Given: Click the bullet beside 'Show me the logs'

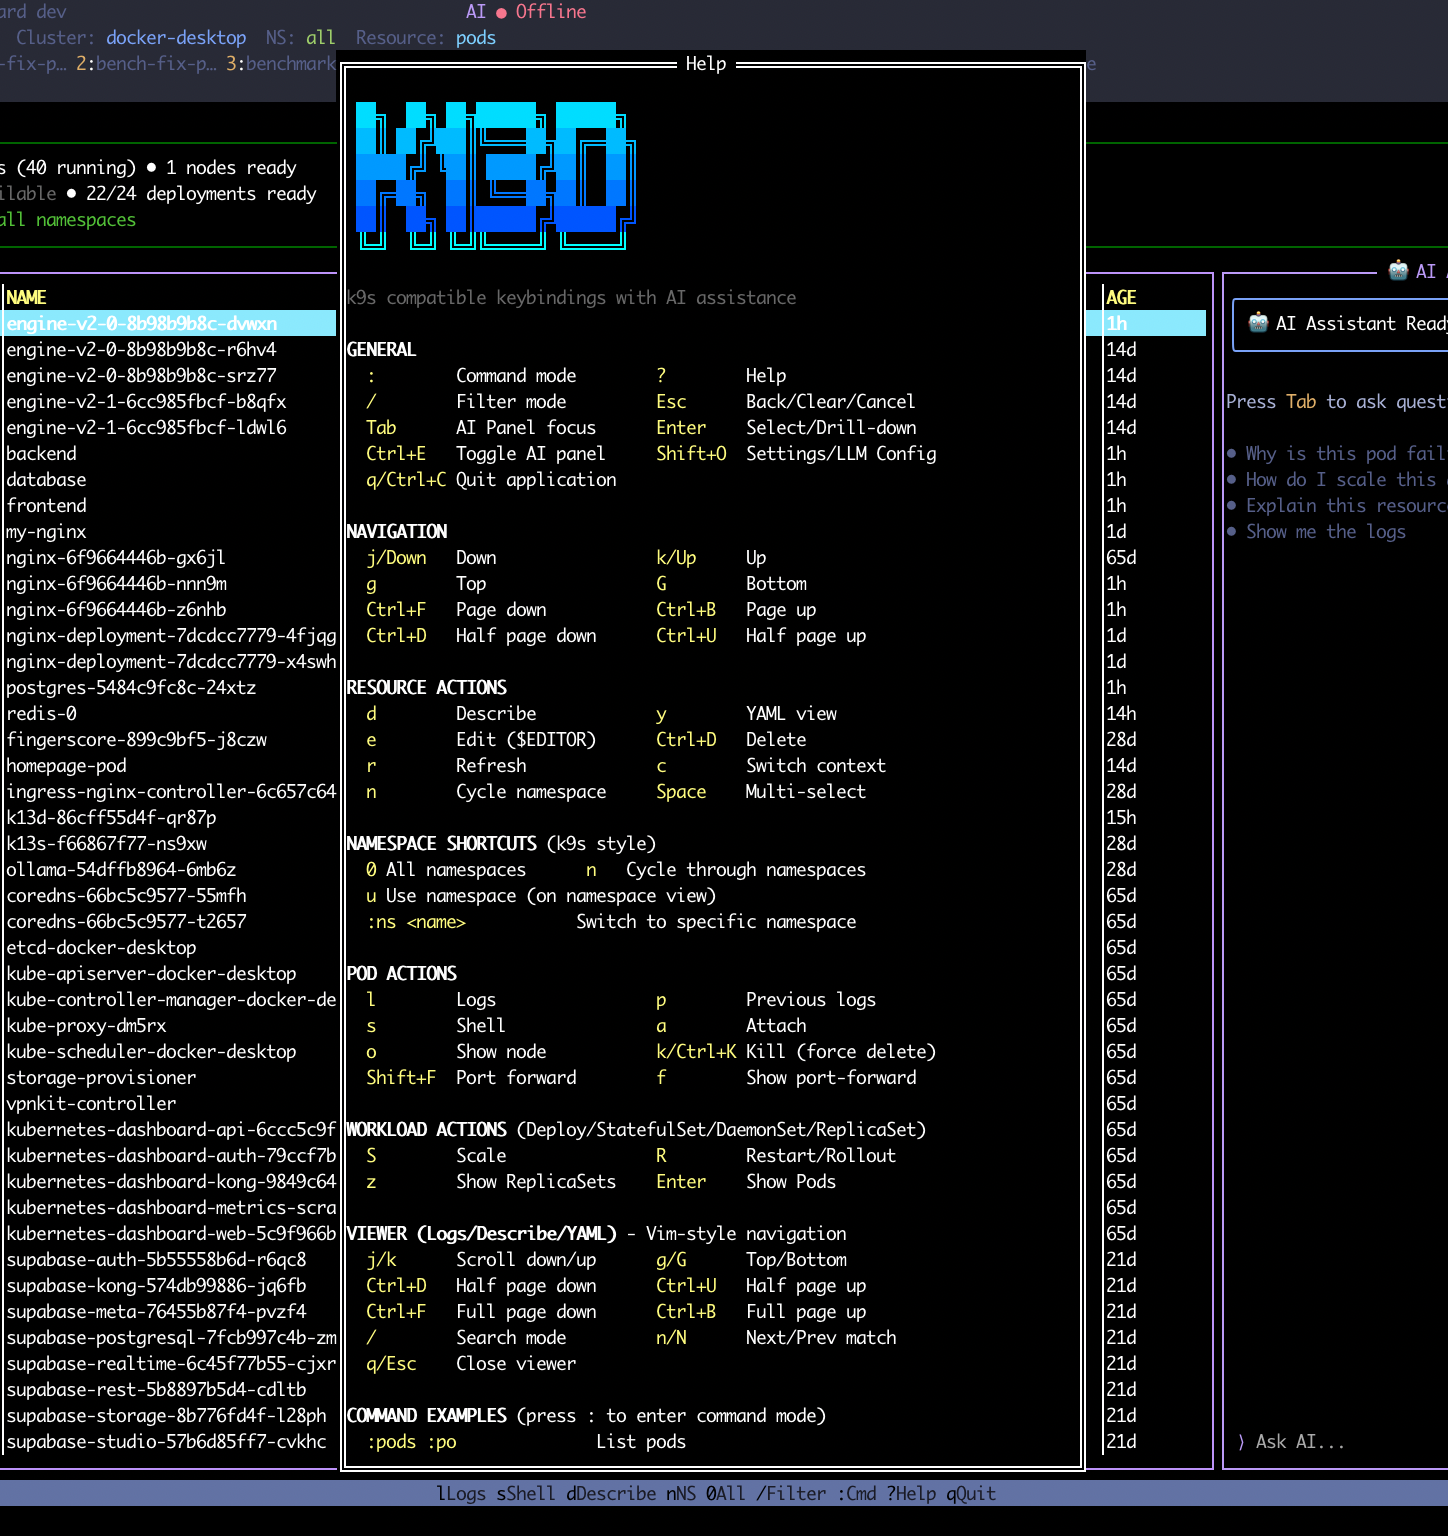Looking at the screenshot, I should (x=1232, y=531).
